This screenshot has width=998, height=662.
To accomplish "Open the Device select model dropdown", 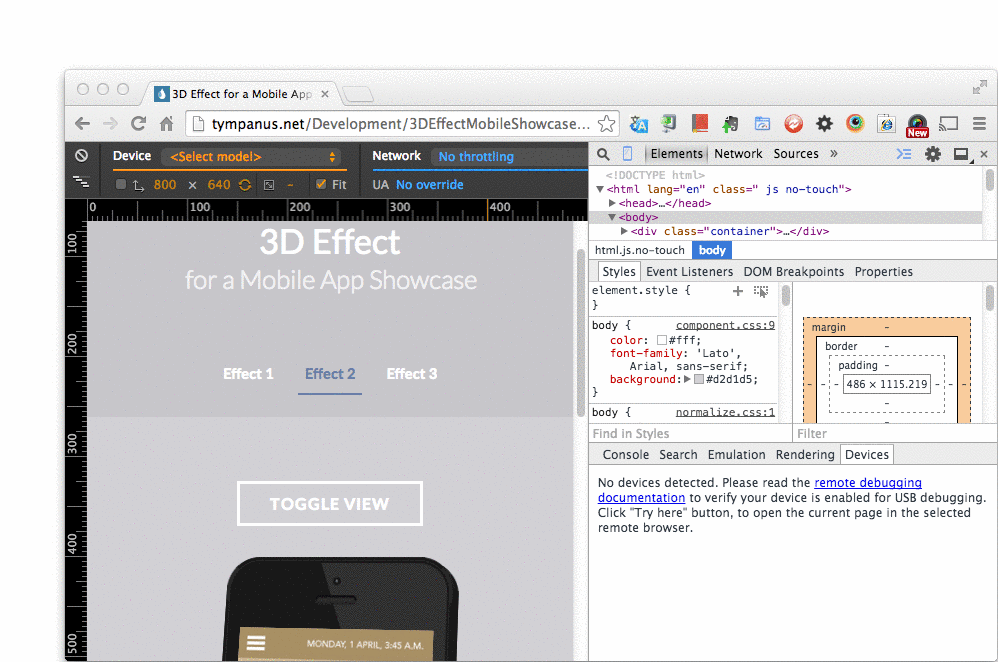I will tap(251, 157).
